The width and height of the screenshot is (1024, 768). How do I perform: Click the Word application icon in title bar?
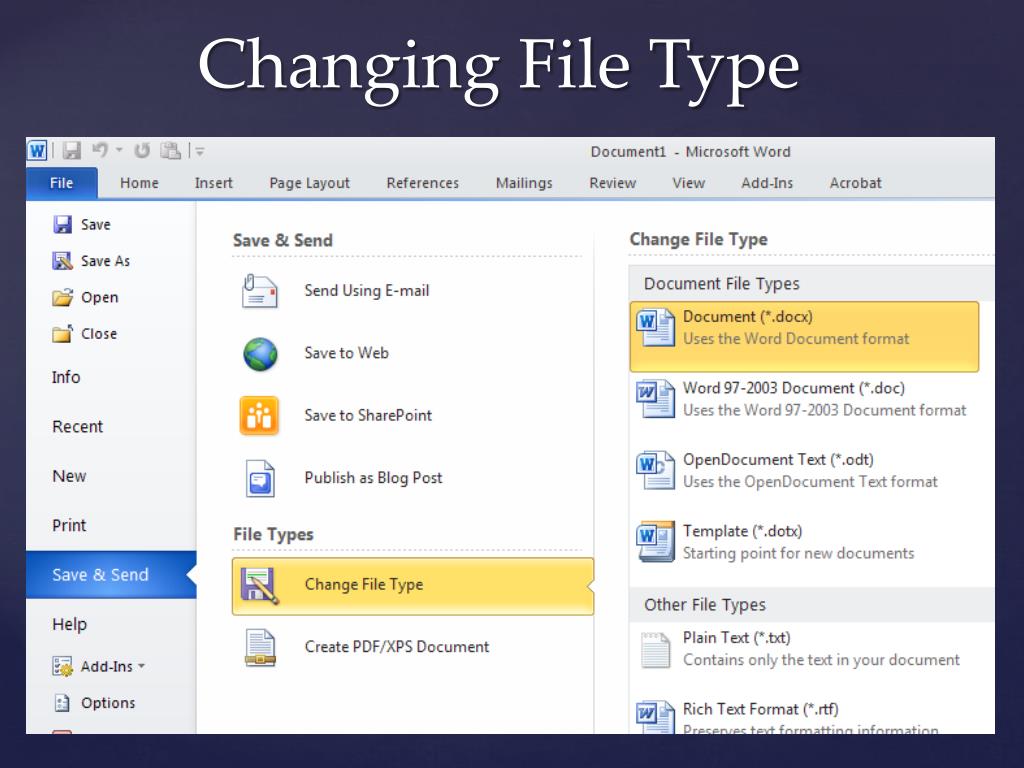[x=37, y=151]
